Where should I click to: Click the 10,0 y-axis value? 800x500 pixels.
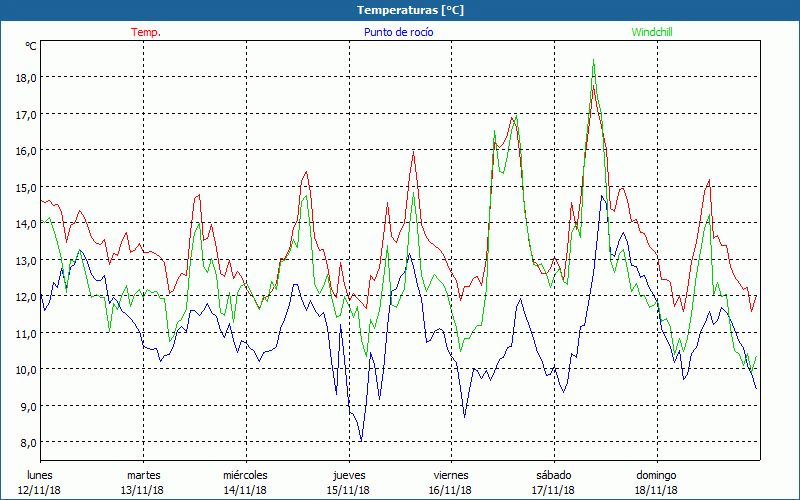(x=27, y=370)
